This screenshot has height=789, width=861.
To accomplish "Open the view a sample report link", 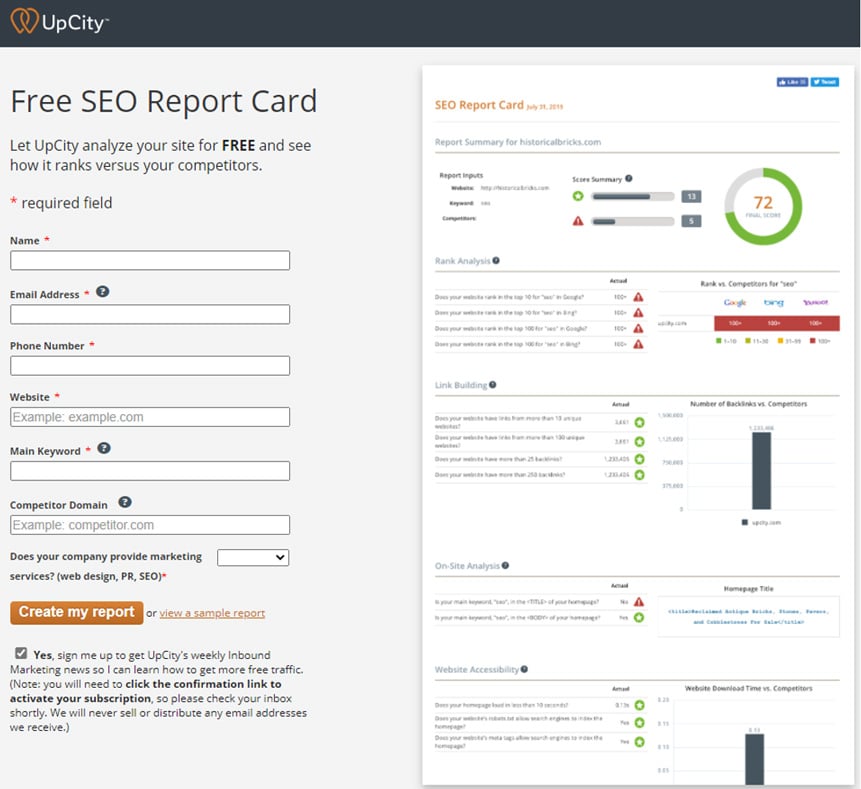I will pos(212,613).
